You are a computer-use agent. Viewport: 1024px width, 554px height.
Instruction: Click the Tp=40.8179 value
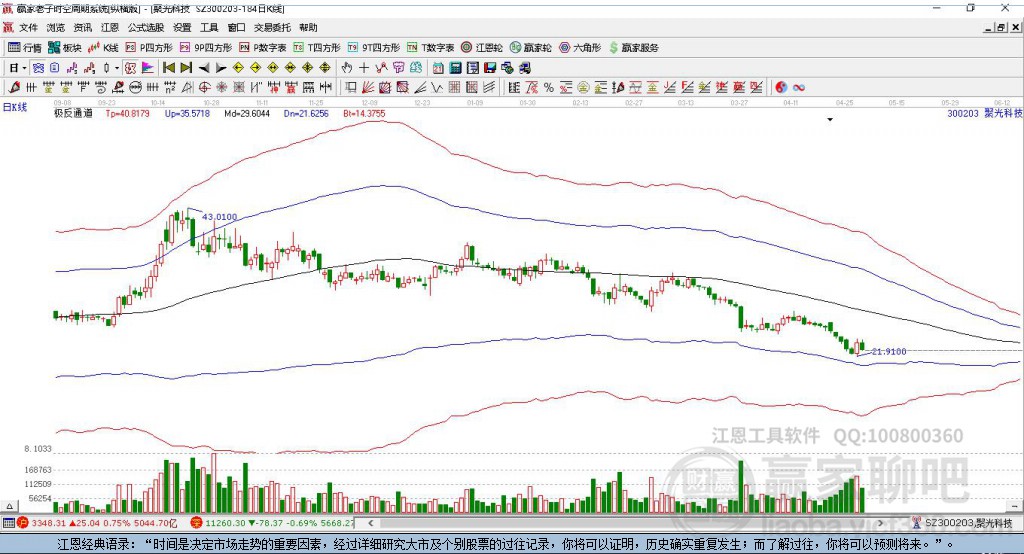point(127,114)
